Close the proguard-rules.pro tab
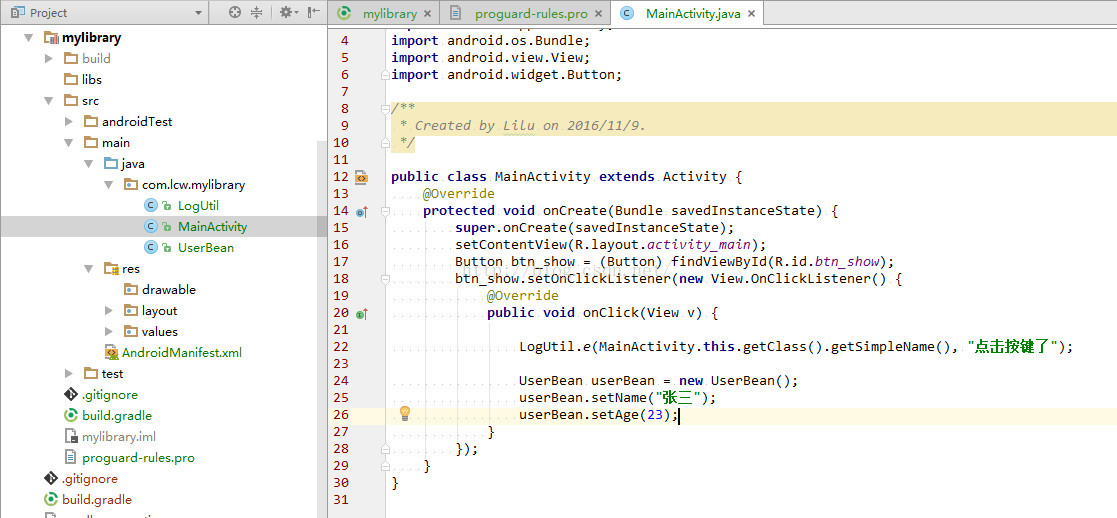Image resolution: width=1117 pixels, height=518 pixels. click(x=599, y=14)
